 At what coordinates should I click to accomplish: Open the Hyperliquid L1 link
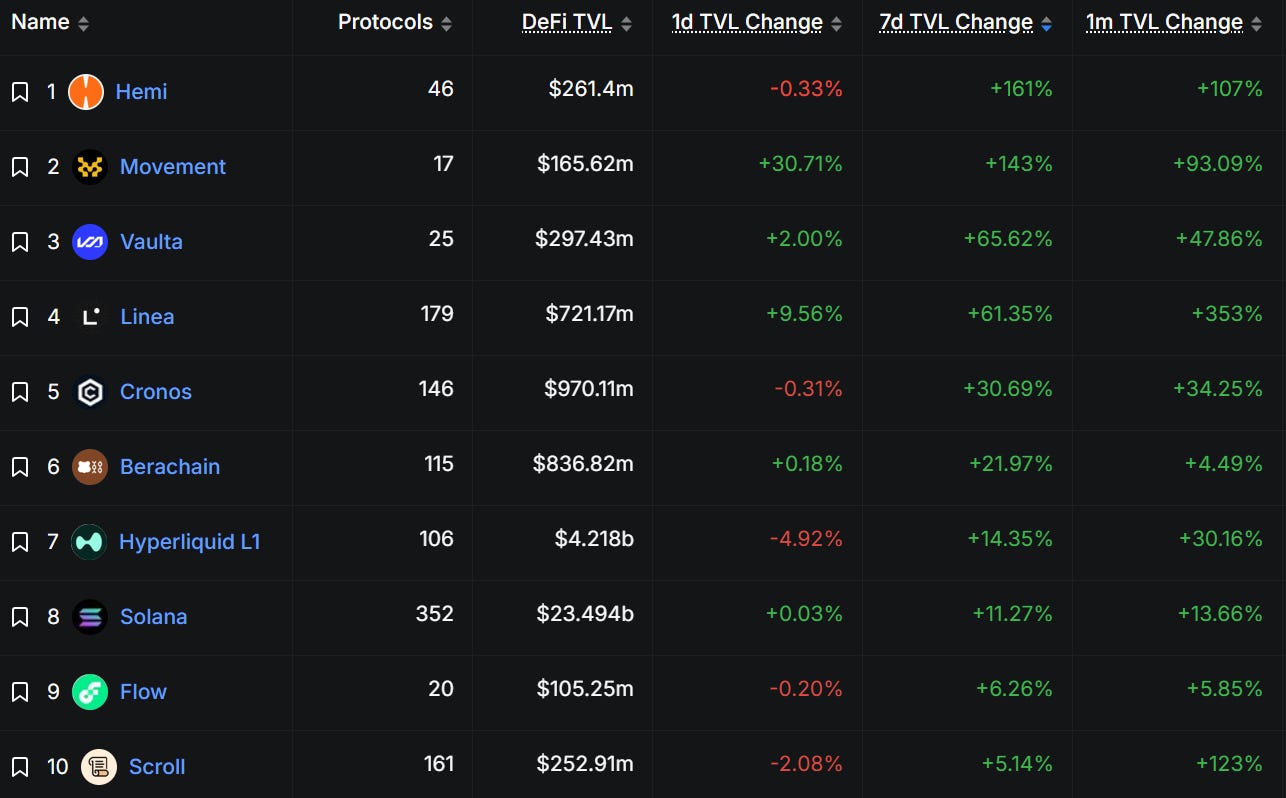190,542
